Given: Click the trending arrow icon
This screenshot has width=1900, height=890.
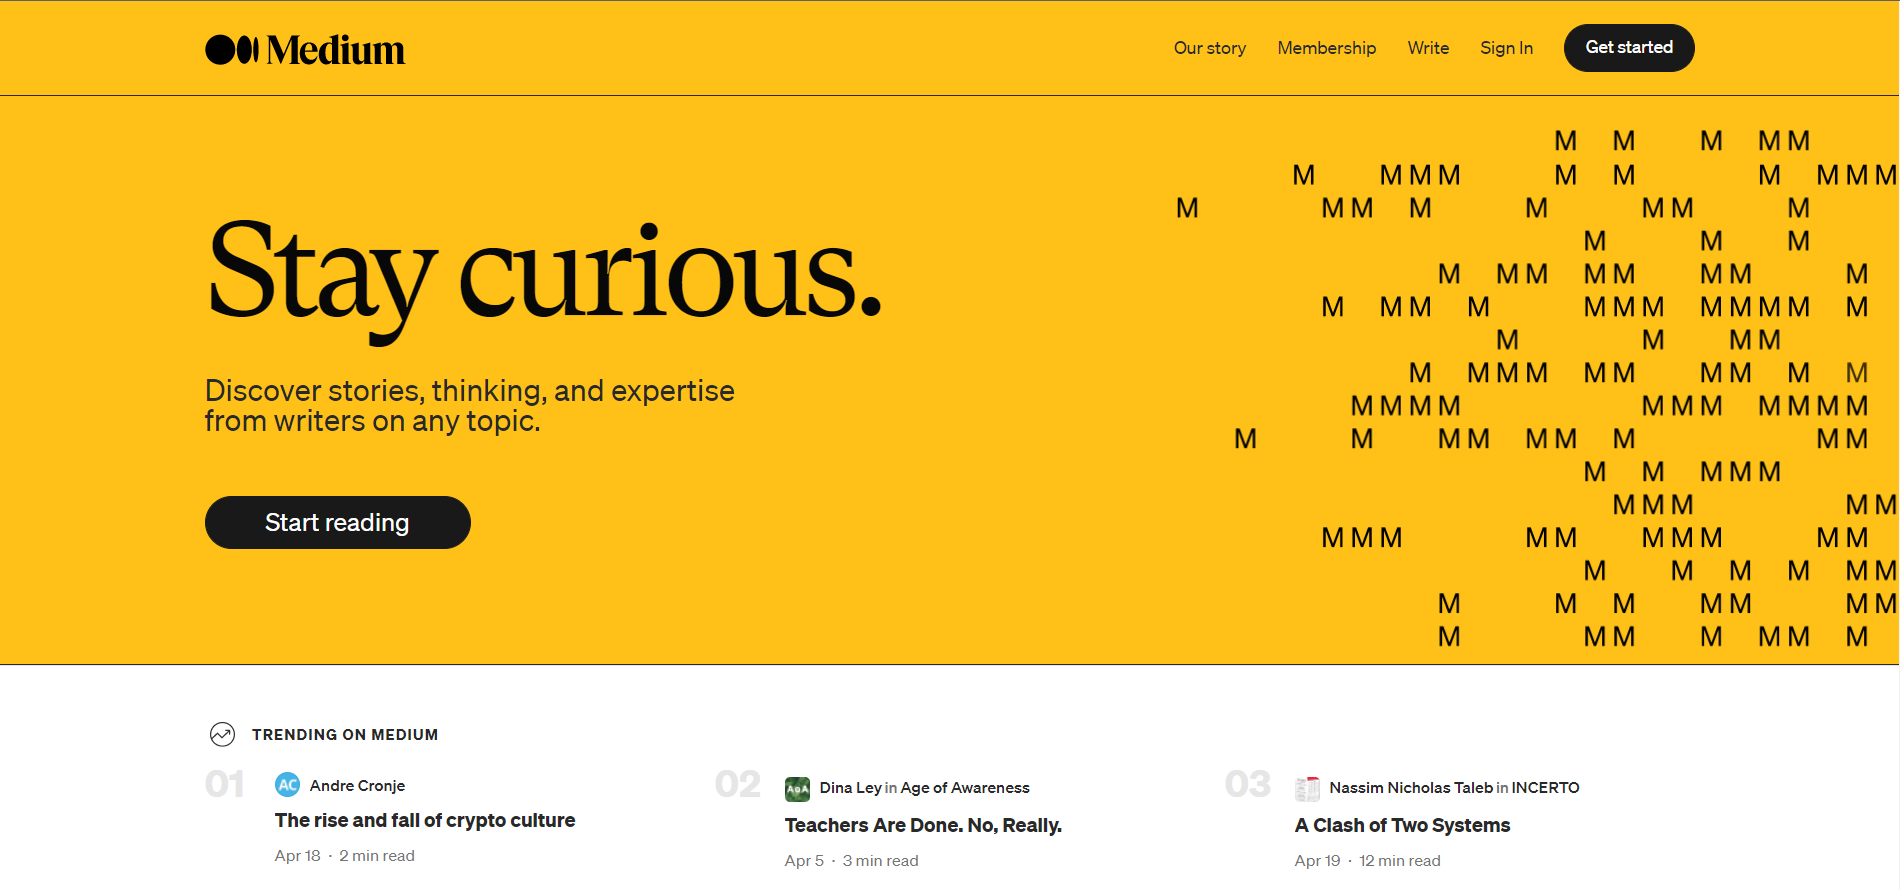Looking at the screenshot, I should pyautogui.click(x=222, y=734).
